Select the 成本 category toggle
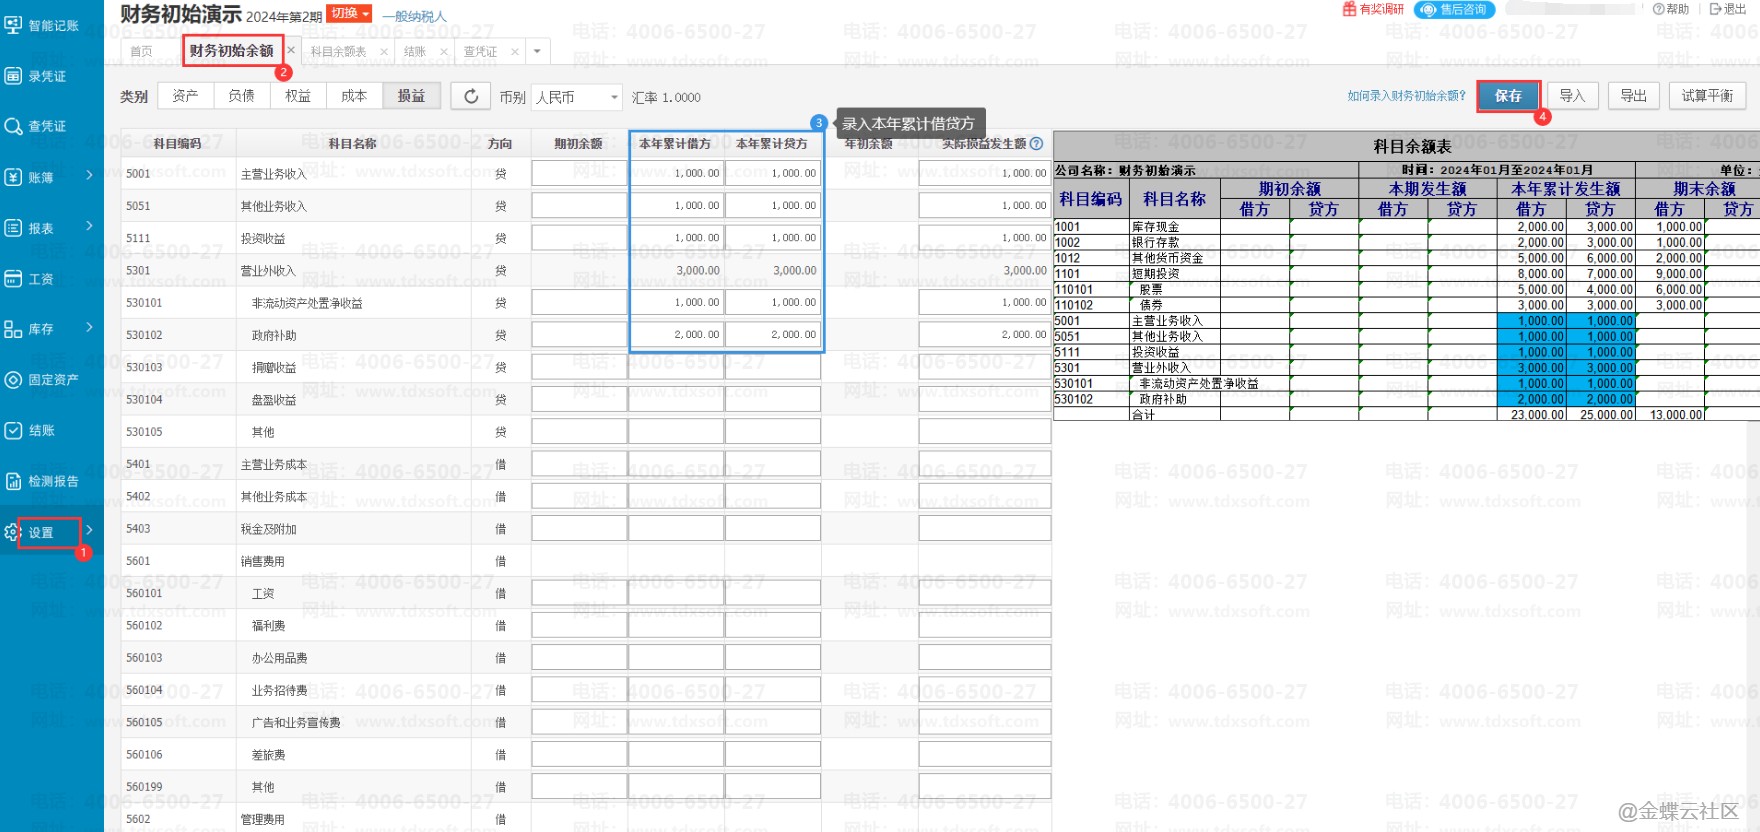Image resolution: width=1760 pixels, height=832 pixels. [x=354, y=96]
